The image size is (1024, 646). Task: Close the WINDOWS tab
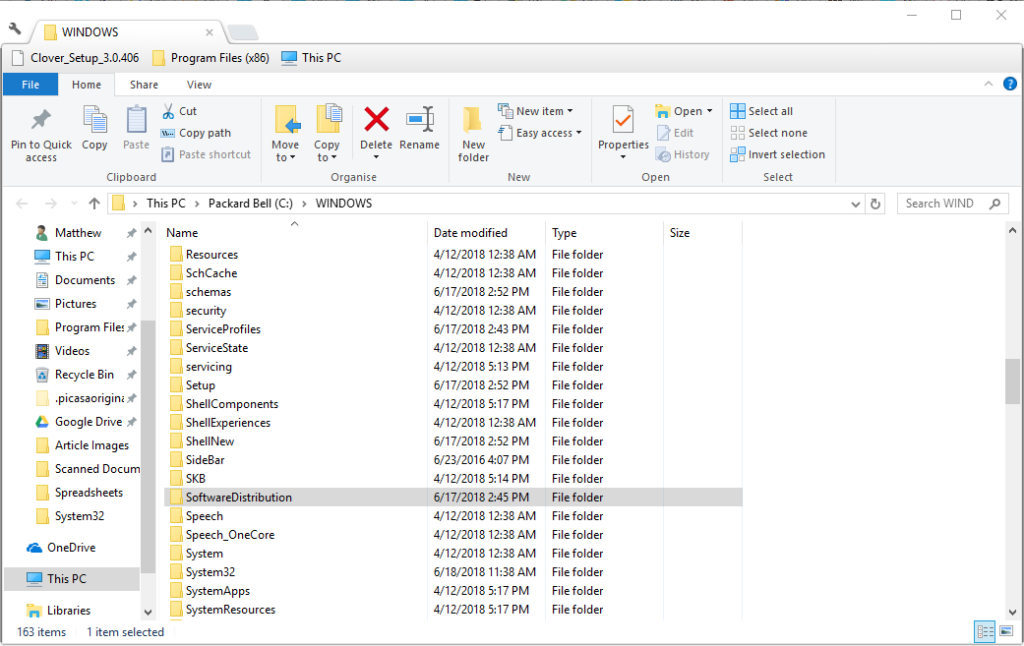pos(209,32)
